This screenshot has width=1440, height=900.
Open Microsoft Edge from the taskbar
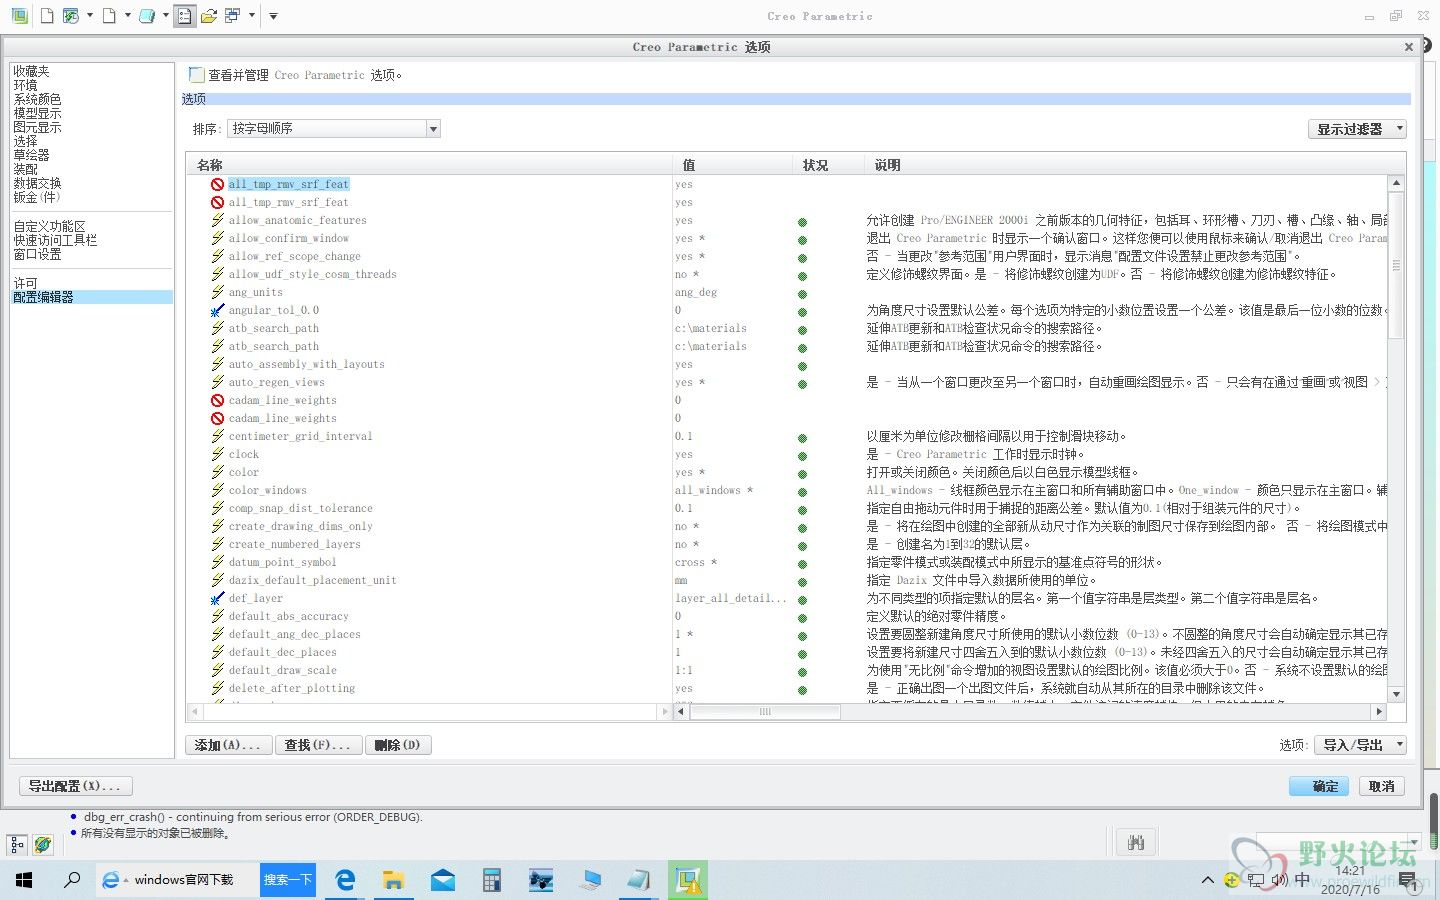(345, 880)
